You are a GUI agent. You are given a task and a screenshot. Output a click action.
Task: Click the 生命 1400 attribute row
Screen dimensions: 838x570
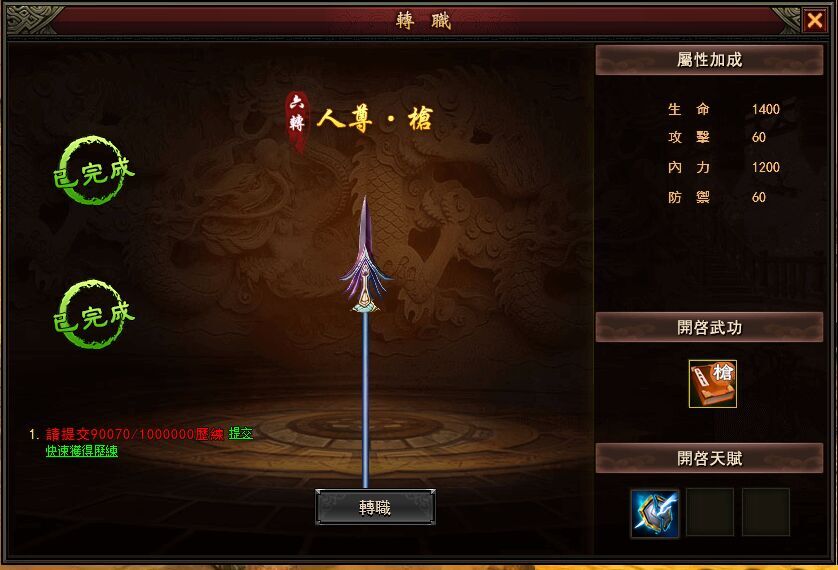point(724,110)
